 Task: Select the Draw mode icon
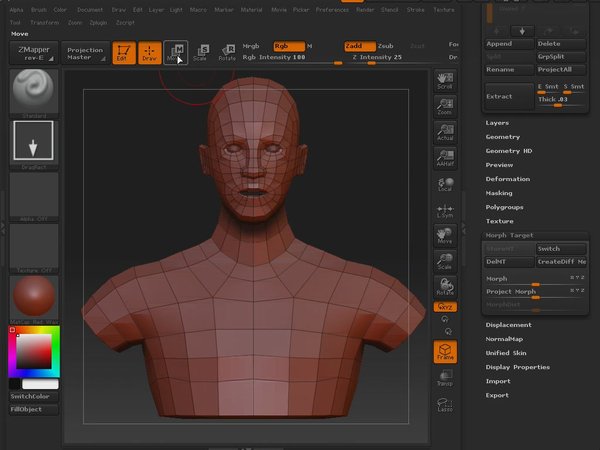coord(150,53)
